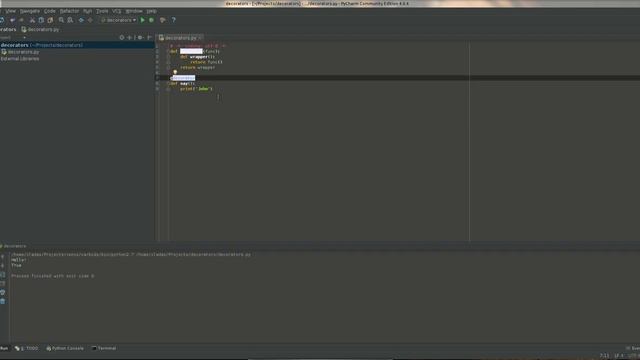Click the Run tool window tab at bottom
The height and width of the screenshot is (360, 640).
coord(4,348)
